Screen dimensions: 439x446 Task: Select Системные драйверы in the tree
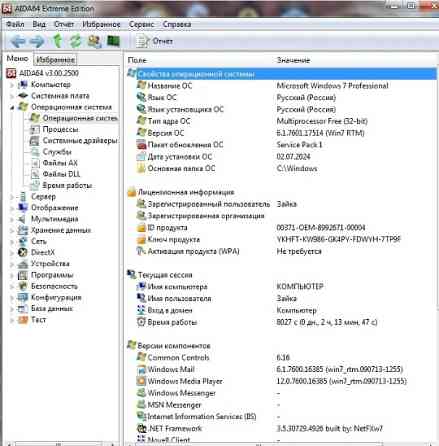tap(80, 141)
